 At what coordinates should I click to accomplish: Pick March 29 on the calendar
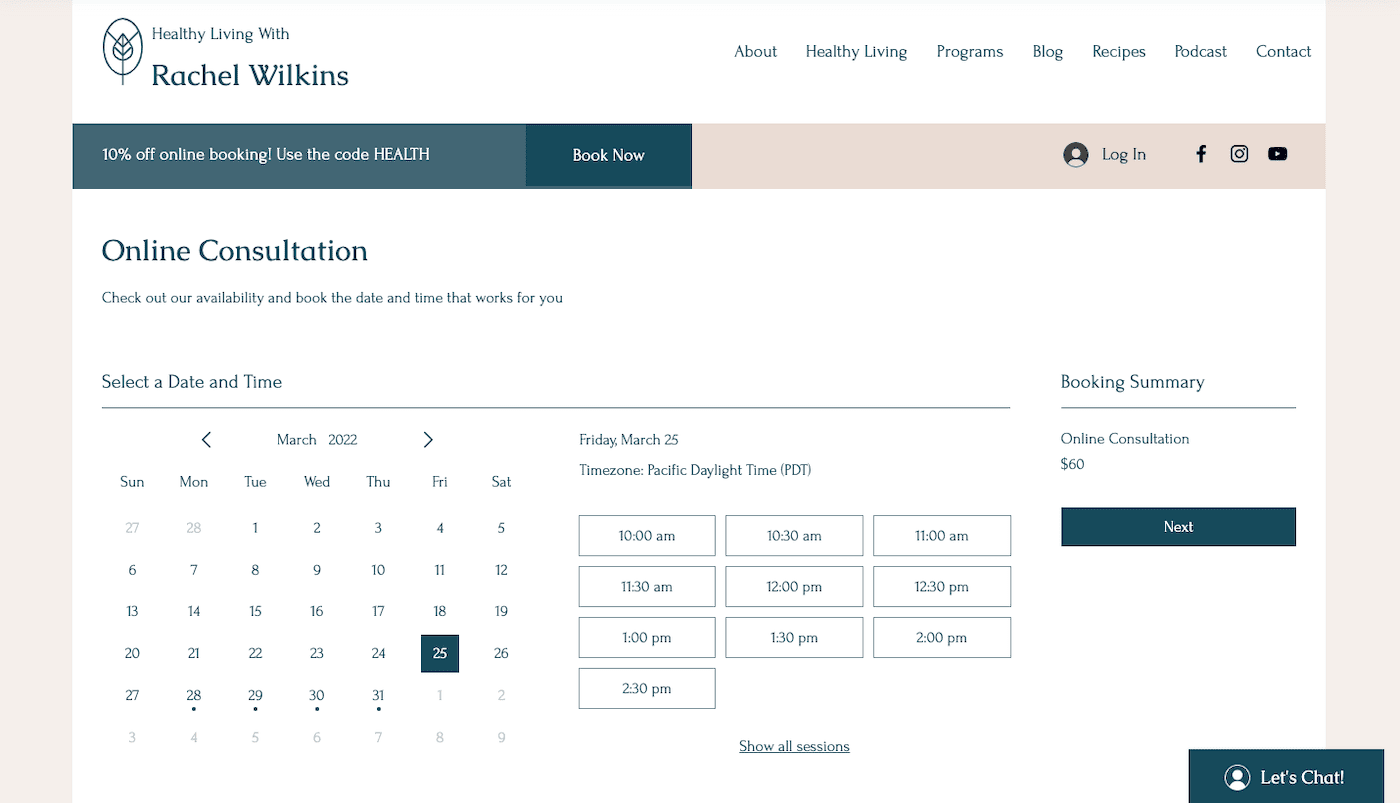point(255,695)
